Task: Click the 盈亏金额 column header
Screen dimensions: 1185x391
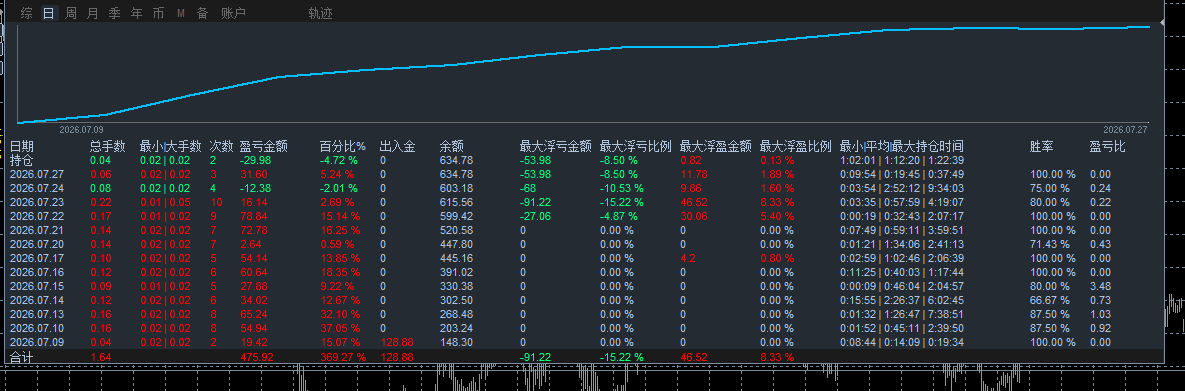Action: point(264,146)
